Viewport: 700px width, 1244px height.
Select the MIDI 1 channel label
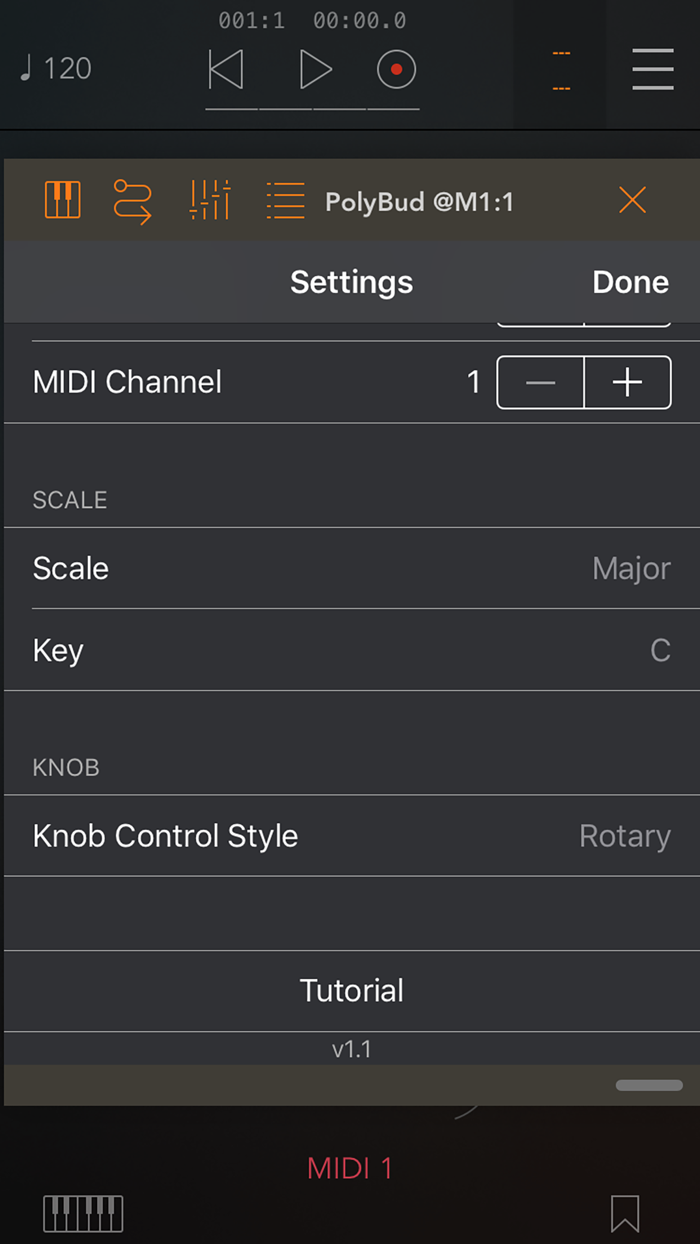click(x=349, y=1168)
